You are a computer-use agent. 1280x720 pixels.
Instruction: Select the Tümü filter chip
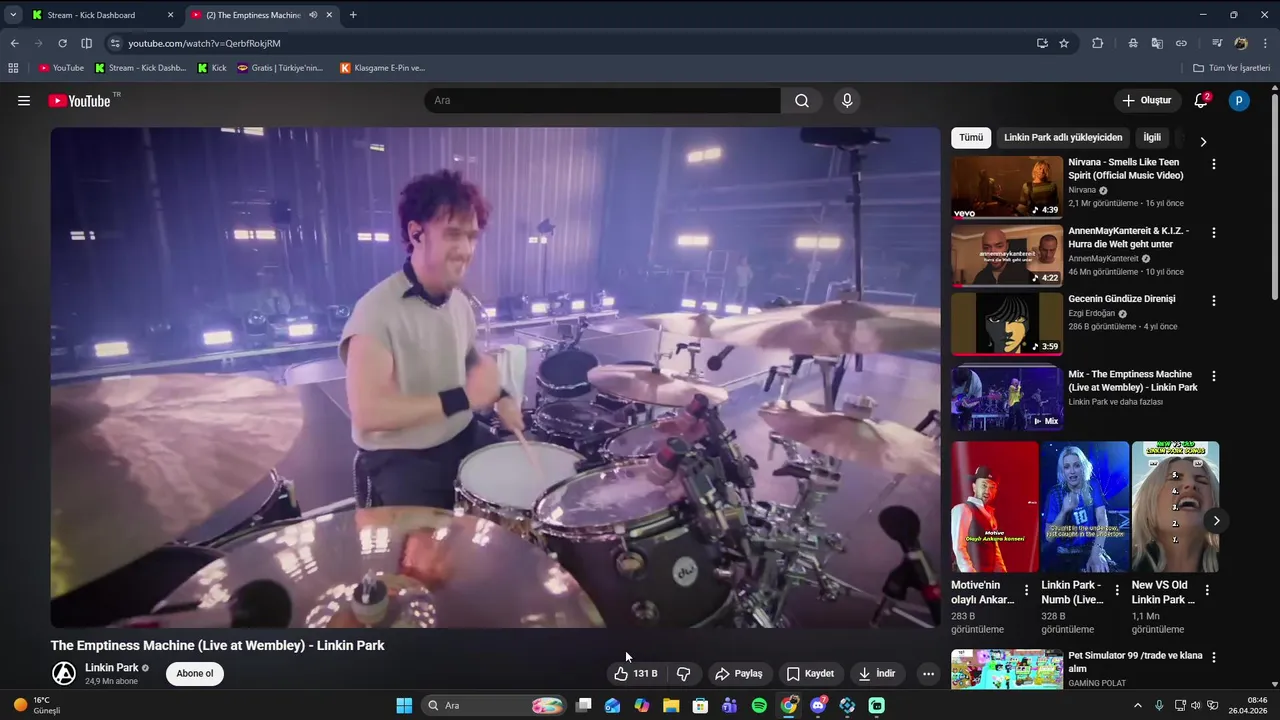[971, 137]
